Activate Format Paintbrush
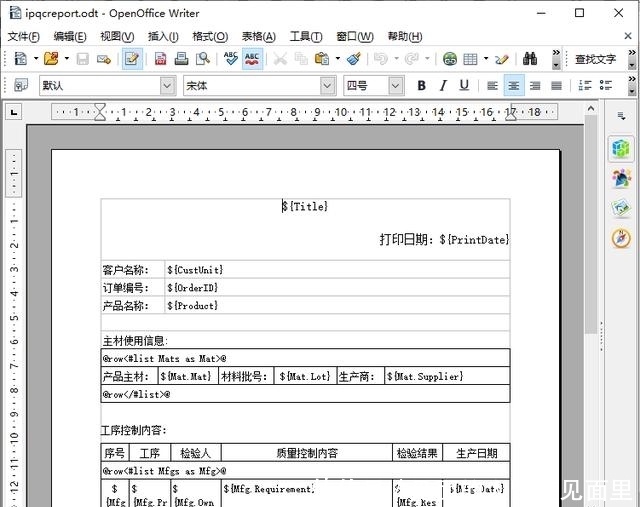This screenshot has height=507, width=640. point(354,59)
